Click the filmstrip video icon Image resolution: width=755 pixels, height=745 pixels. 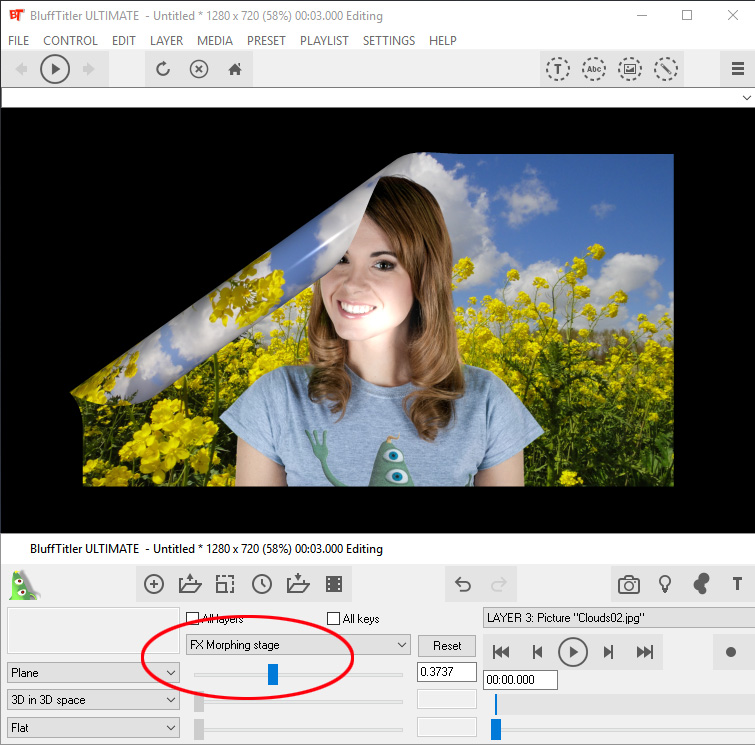[x=334, y=584]
